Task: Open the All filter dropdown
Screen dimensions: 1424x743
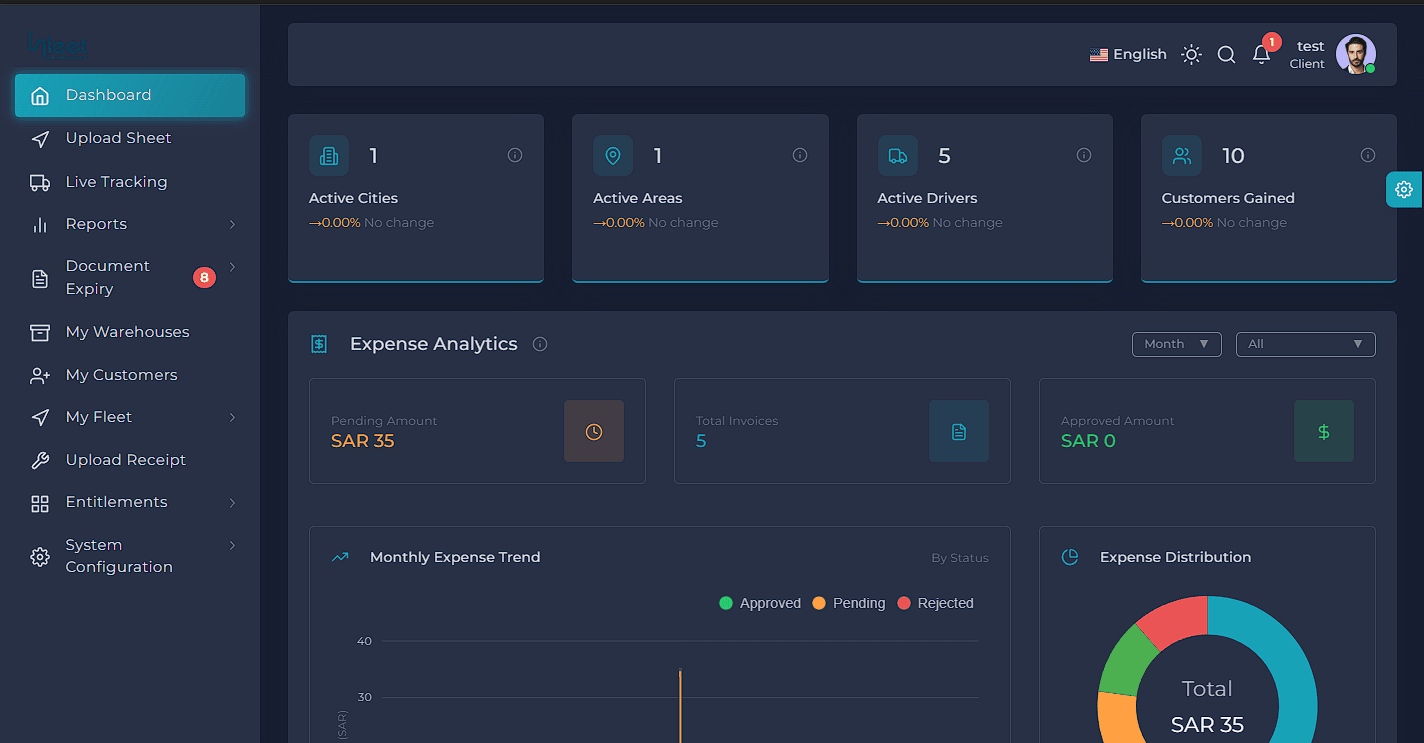Action: coord(1306,344)
